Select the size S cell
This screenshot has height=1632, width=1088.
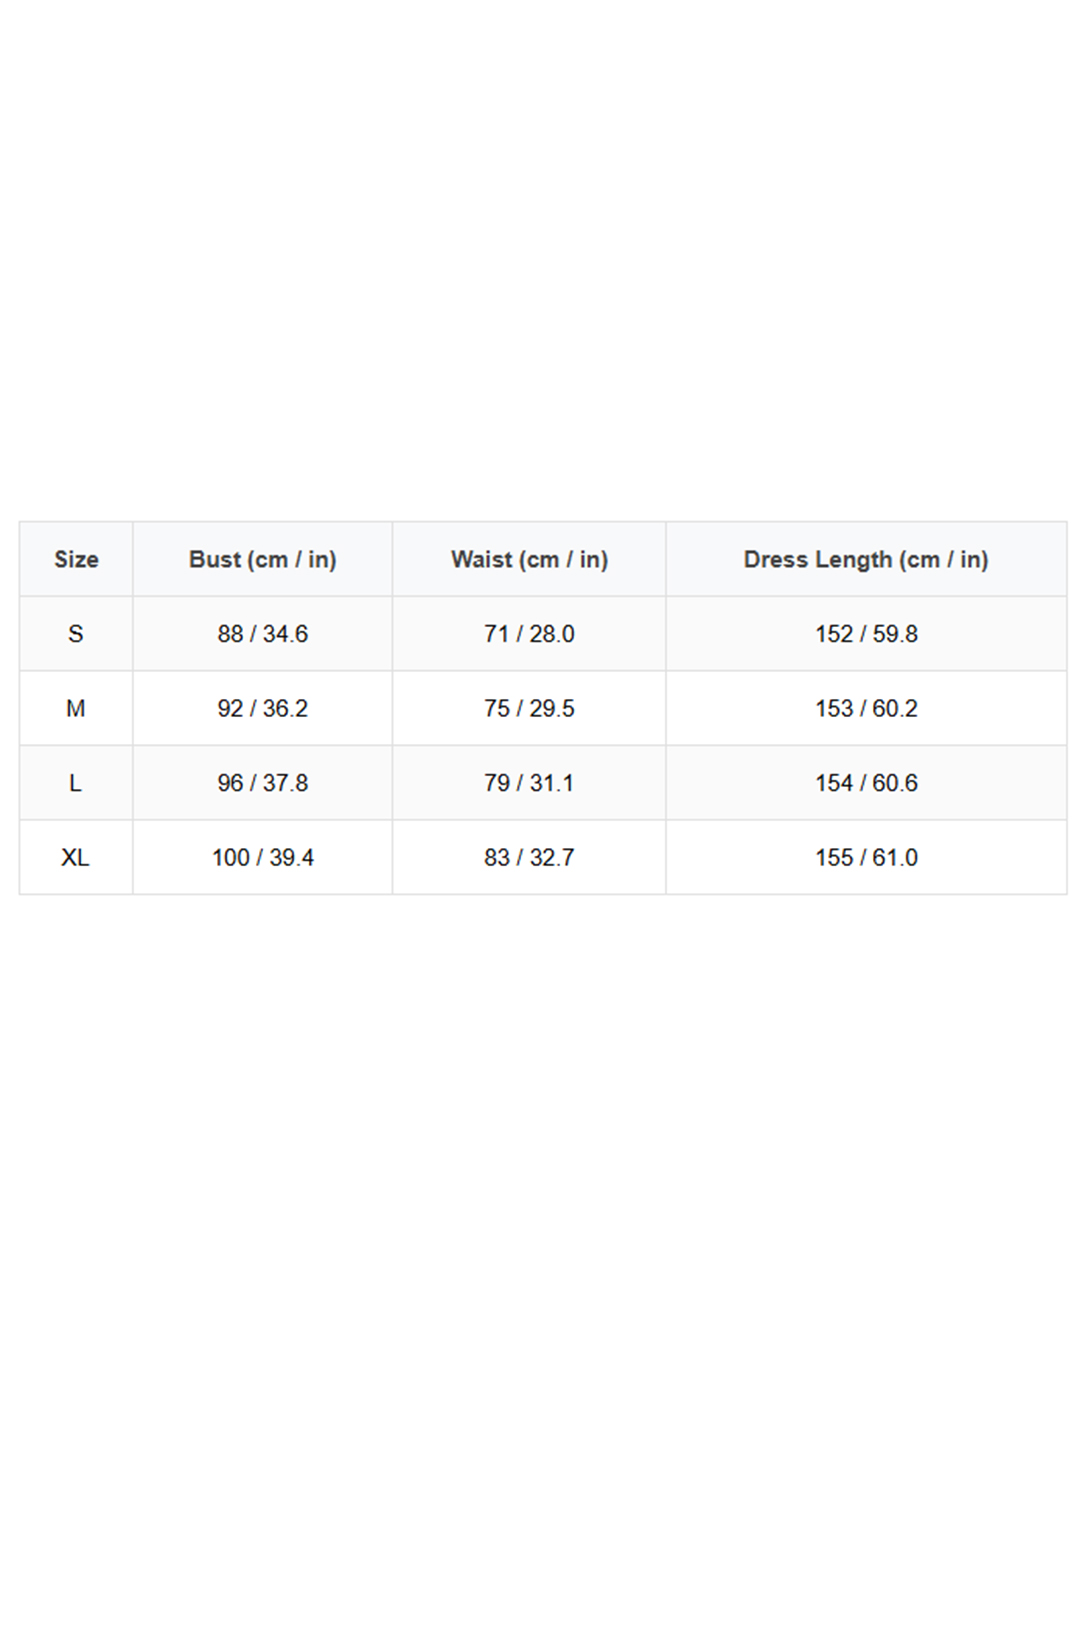[76, 634]
